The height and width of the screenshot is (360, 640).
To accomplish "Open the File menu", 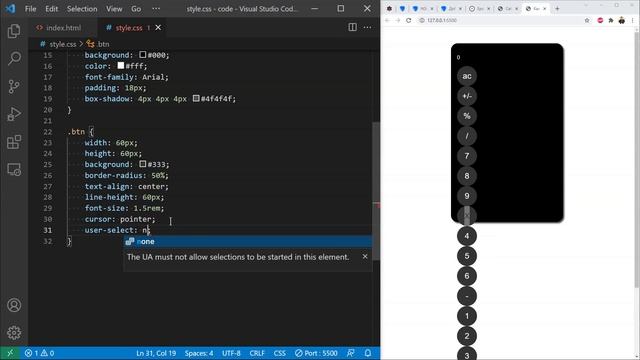I will (31, 9).
